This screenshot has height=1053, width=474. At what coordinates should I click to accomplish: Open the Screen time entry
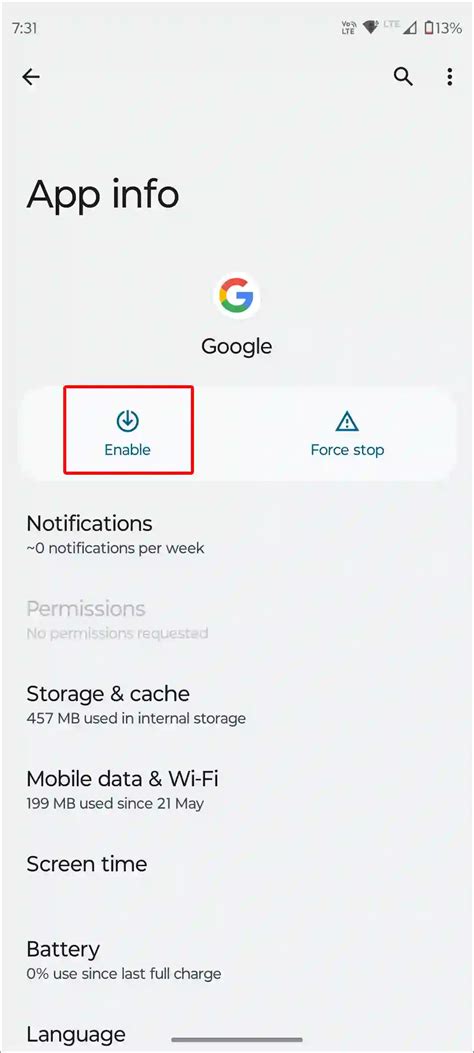pyautogui.click(x=237, y=864)
